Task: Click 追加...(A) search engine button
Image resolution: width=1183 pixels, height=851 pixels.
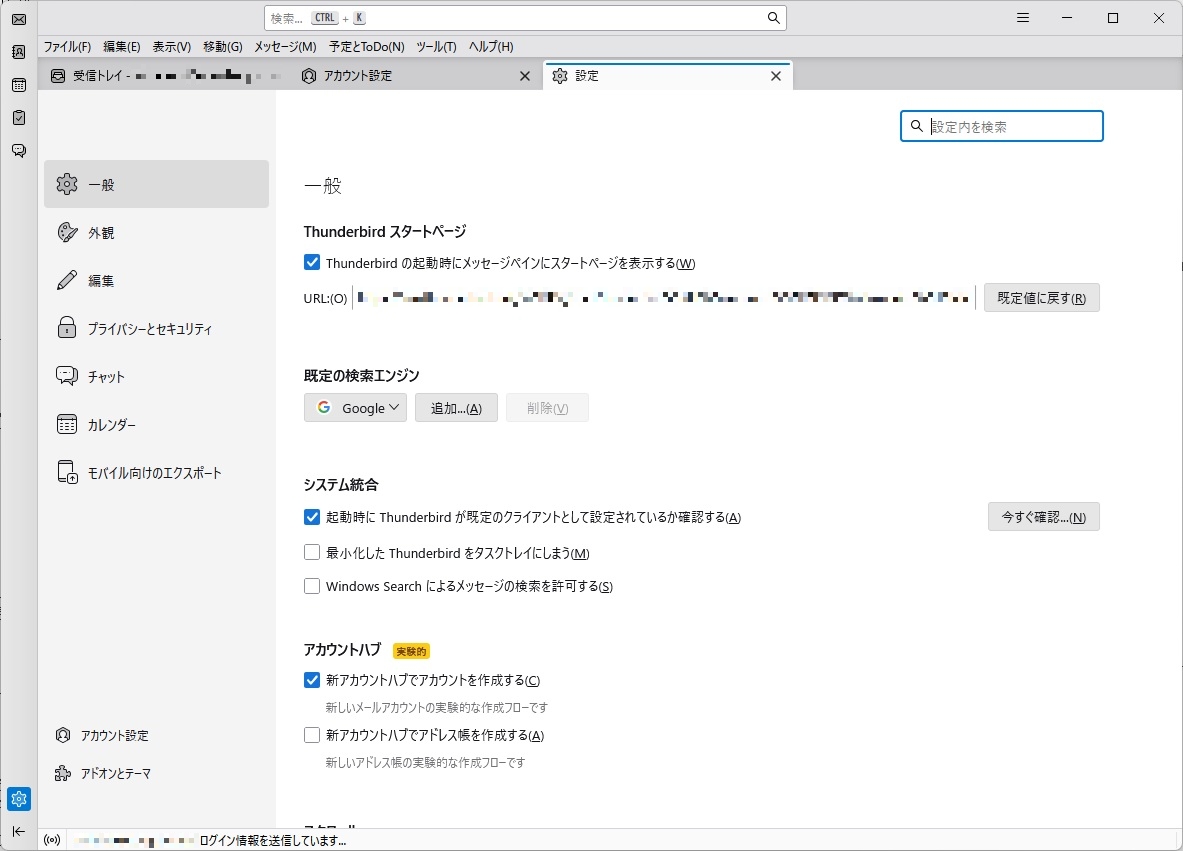Action: [456, 408]
